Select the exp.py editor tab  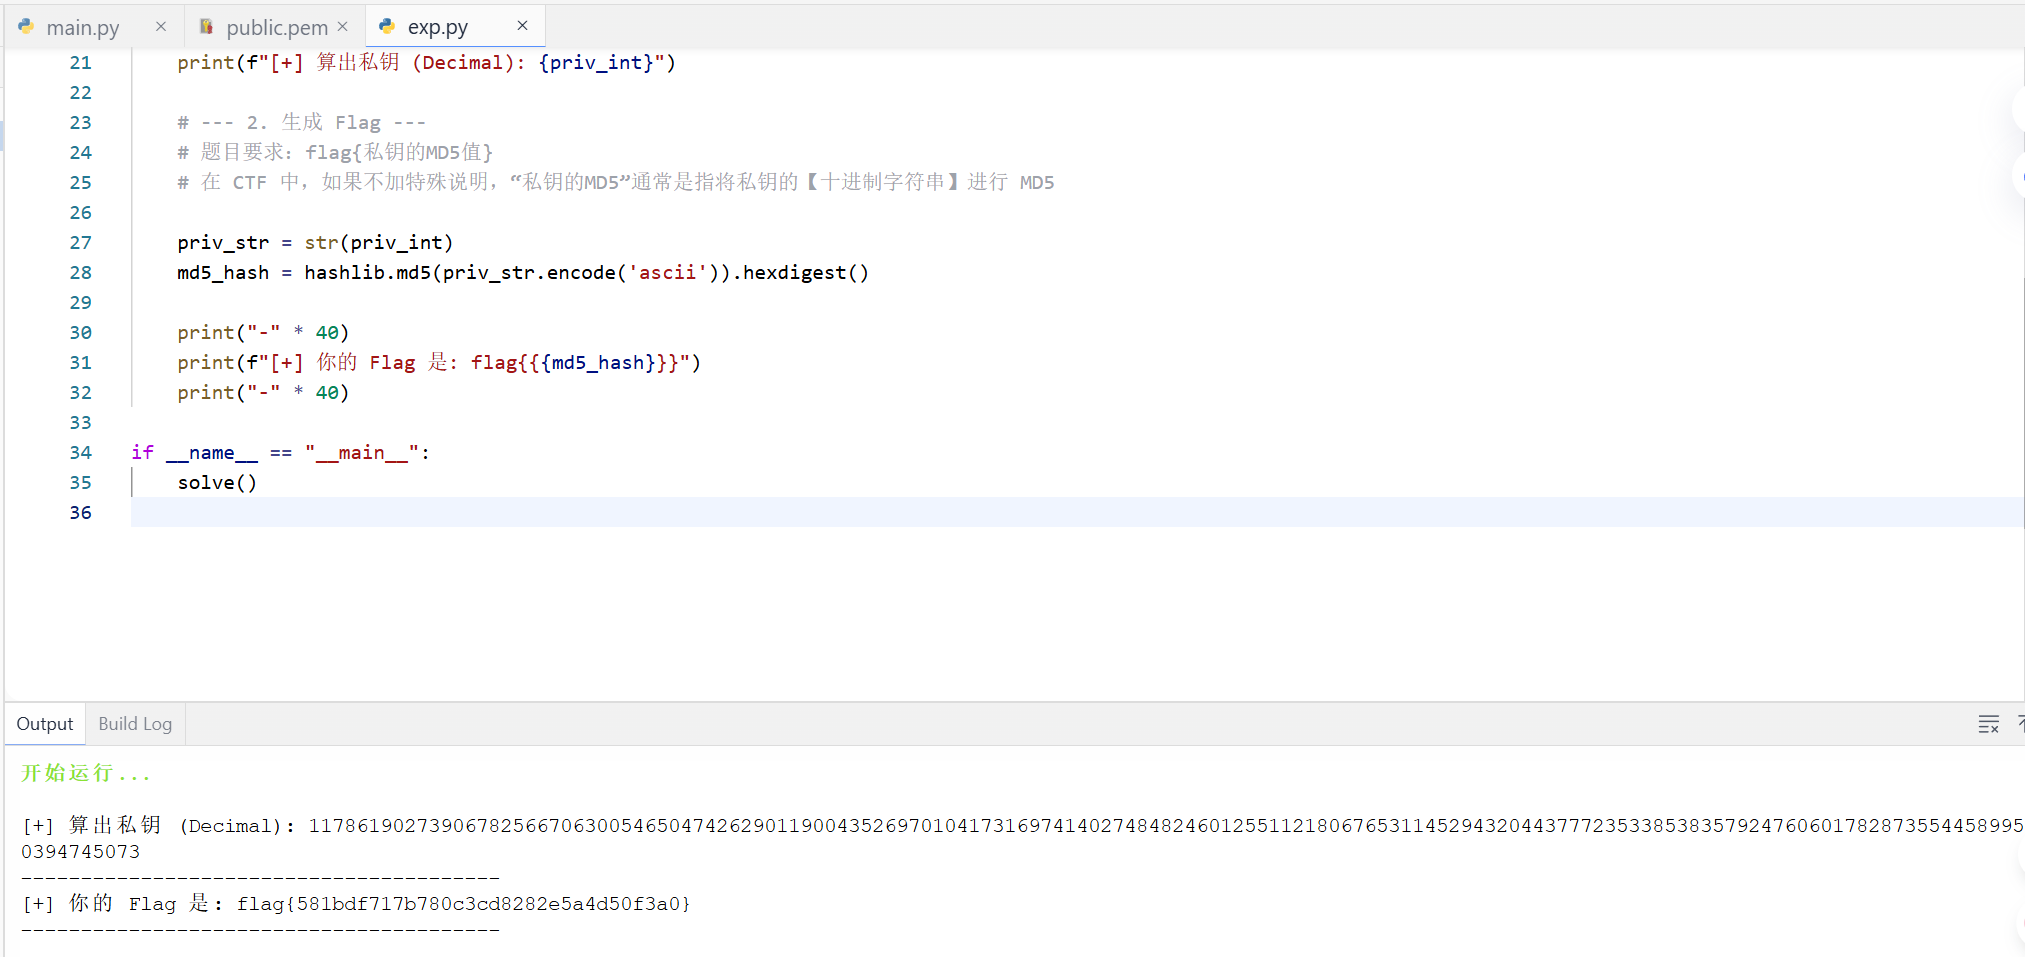(437, 28)
